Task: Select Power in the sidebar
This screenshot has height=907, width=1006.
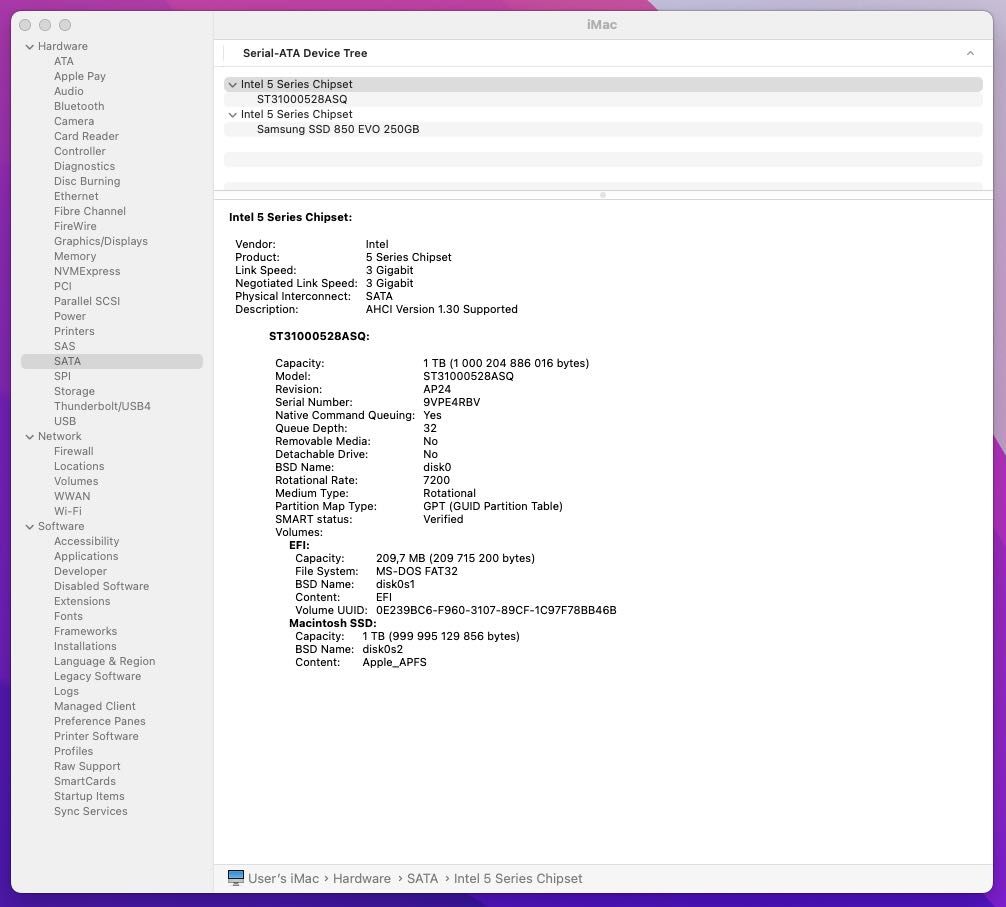Action: 69,316
